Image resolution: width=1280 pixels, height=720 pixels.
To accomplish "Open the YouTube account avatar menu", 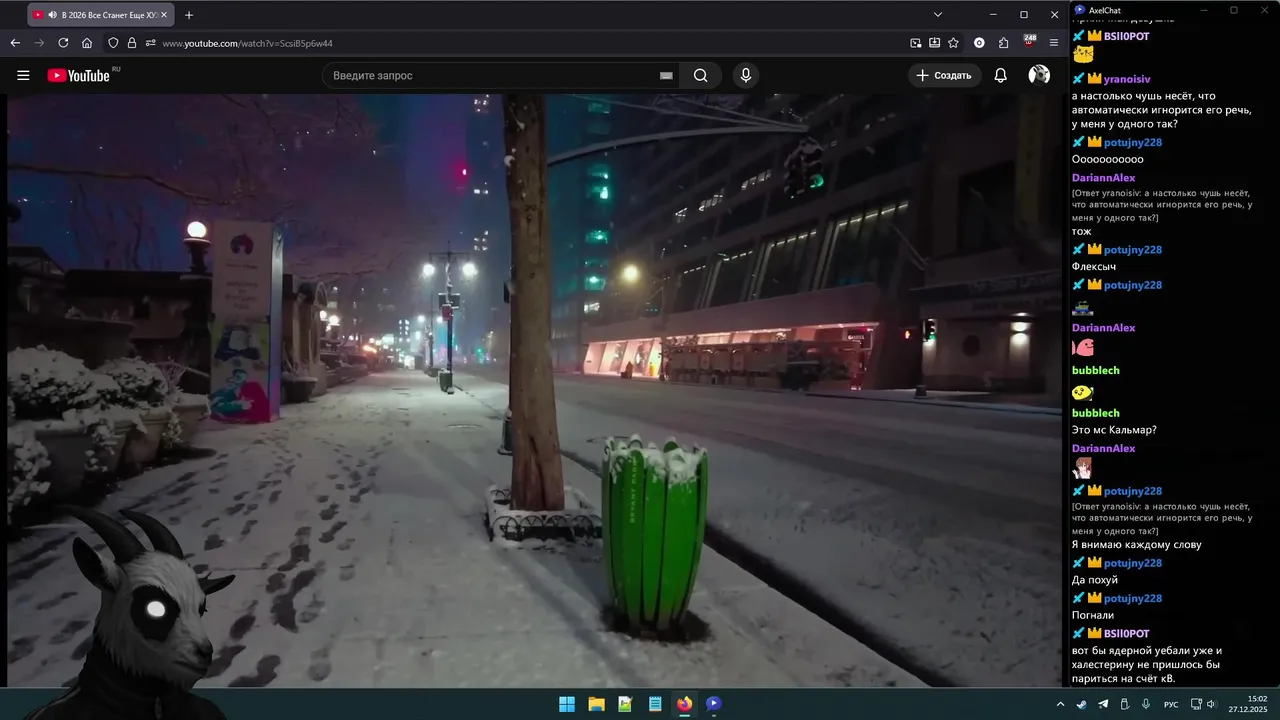I will 1039,75.
